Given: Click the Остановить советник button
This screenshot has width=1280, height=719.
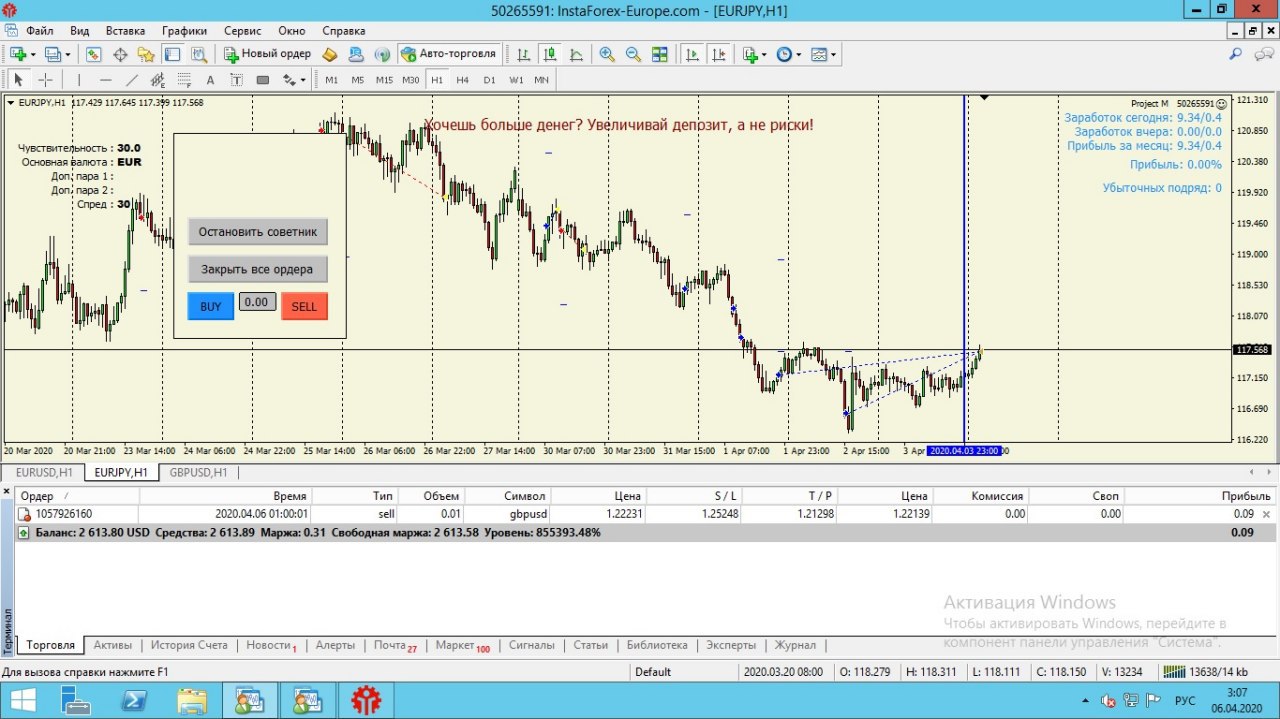Looking at the screenshot, I should [258, 232].
